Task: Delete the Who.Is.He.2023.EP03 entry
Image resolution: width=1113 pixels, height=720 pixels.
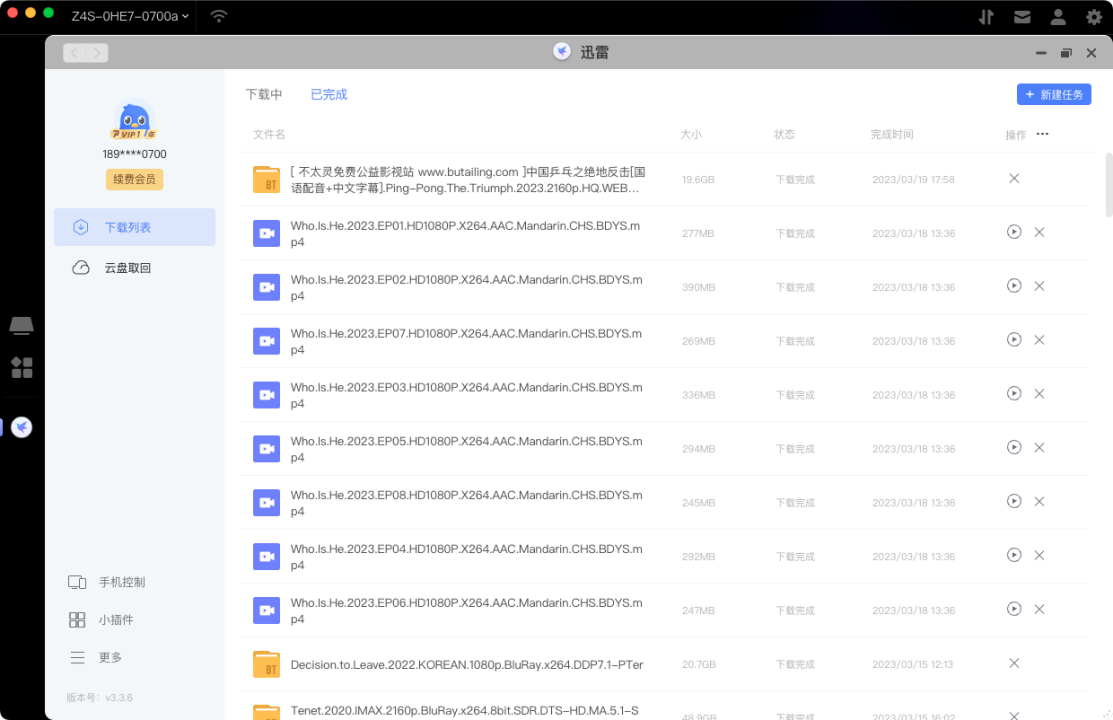Action: [1039, 394]
